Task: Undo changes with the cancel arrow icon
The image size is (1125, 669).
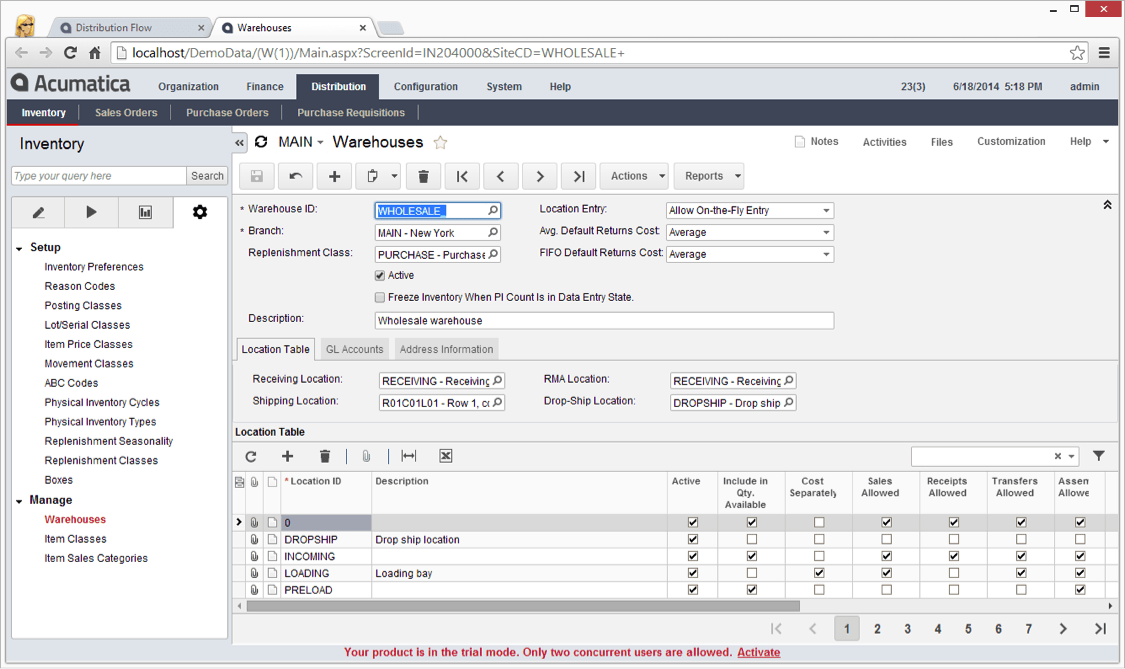Action: click(296, 176)
